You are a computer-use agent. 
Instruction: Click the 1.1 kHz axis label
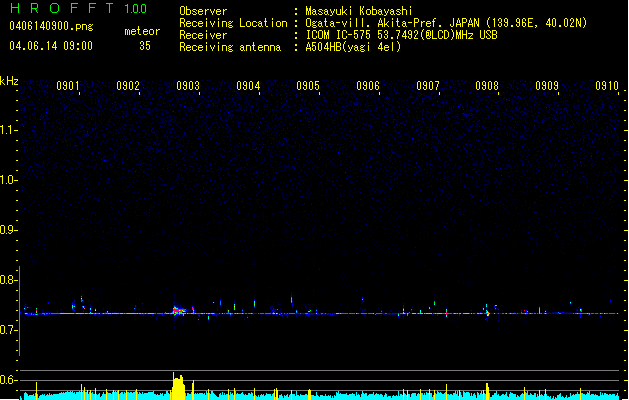[x=8, y=130]
